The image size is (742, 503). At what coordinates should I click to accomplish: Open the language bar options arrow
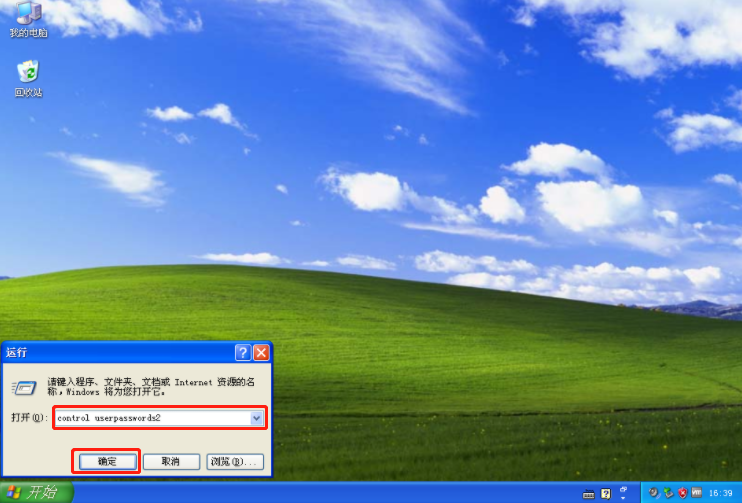coord(624,497)
